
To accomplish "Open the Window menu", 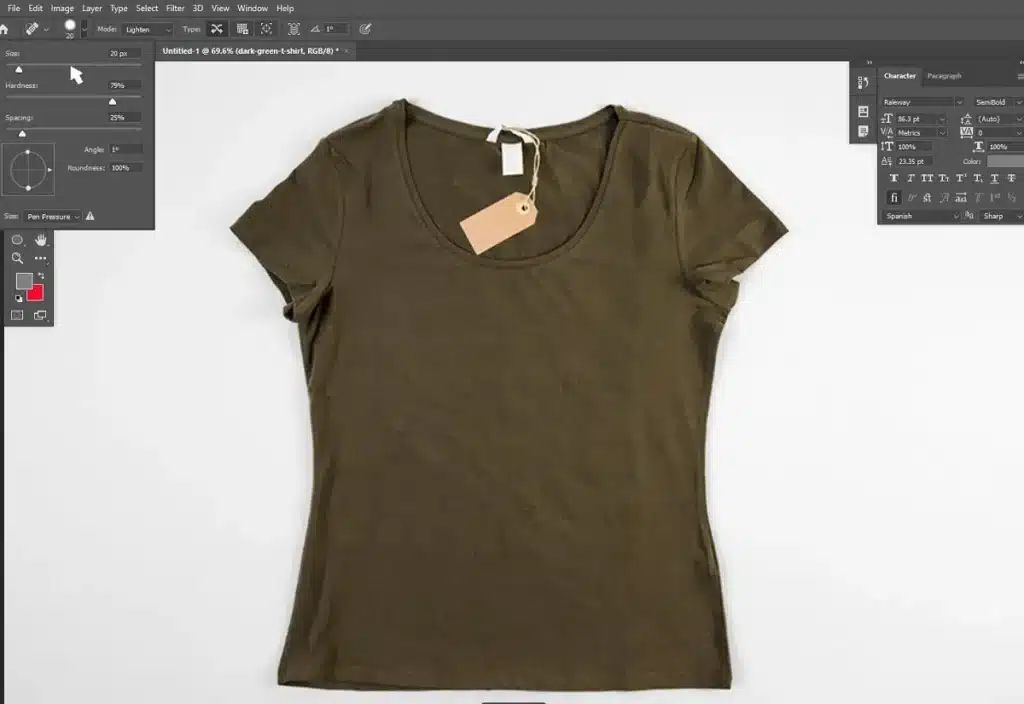I will tap(252, 8).
